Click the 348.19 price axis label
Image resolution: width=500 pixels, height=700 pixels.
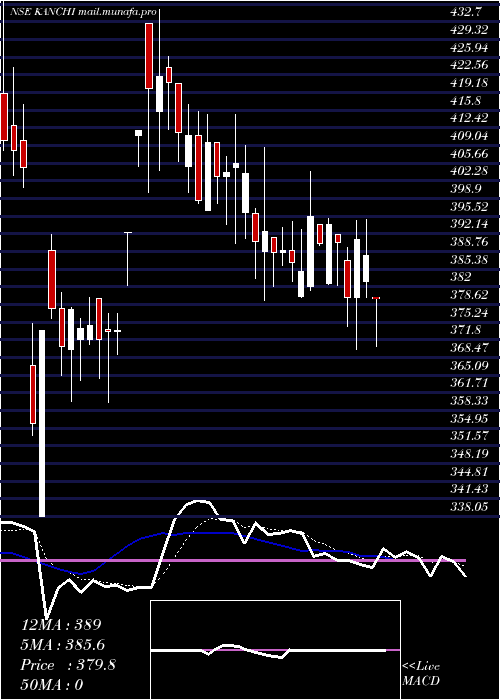470,454
